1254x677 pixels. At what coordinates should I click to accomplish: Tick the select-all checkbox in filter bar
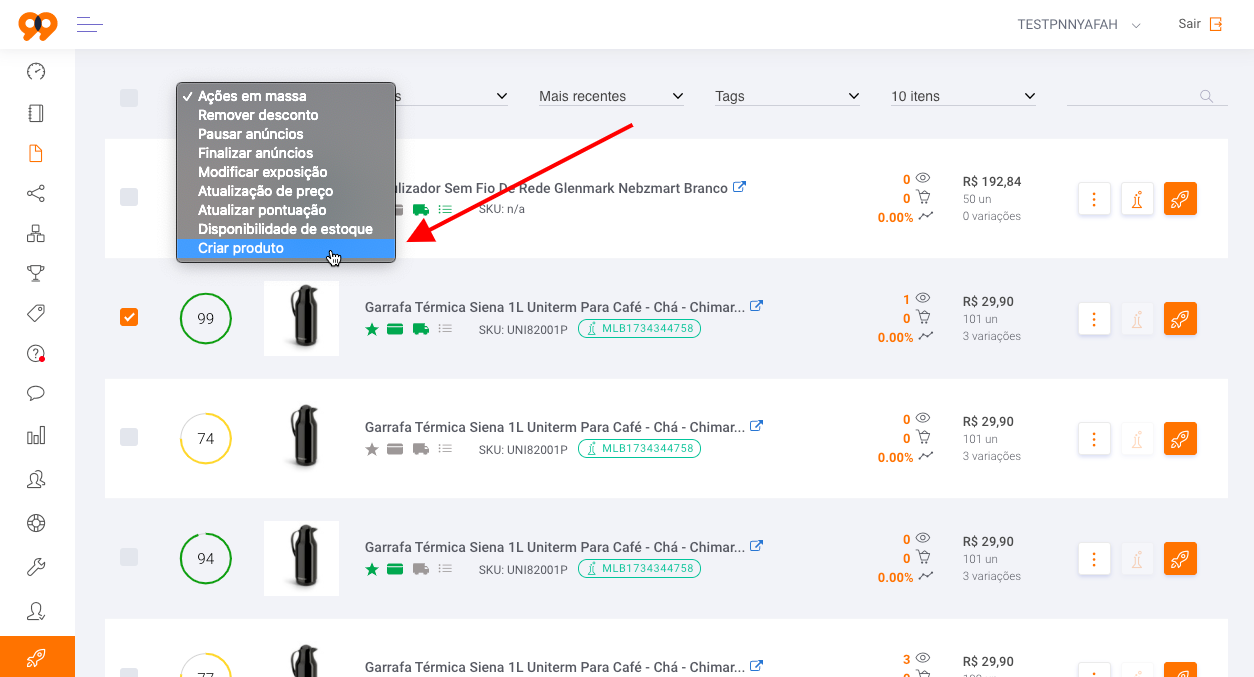pyautogui.click(x=129, y=98)
